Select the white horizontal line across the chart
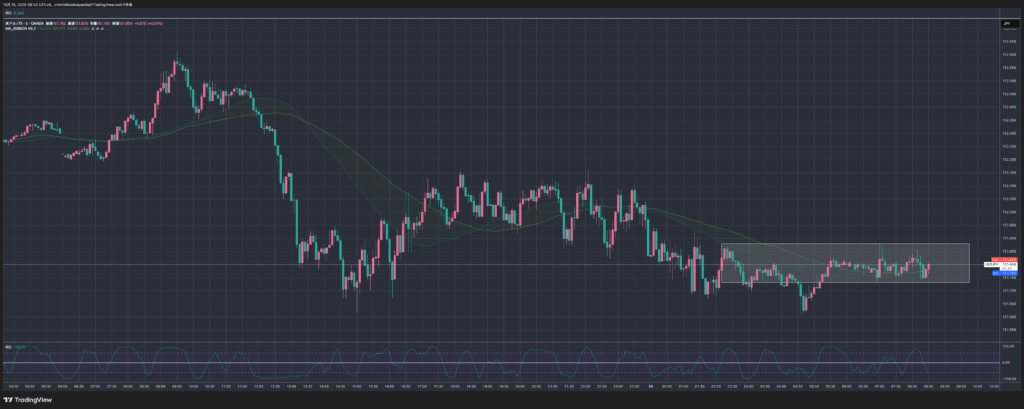 tap(400, 264)
